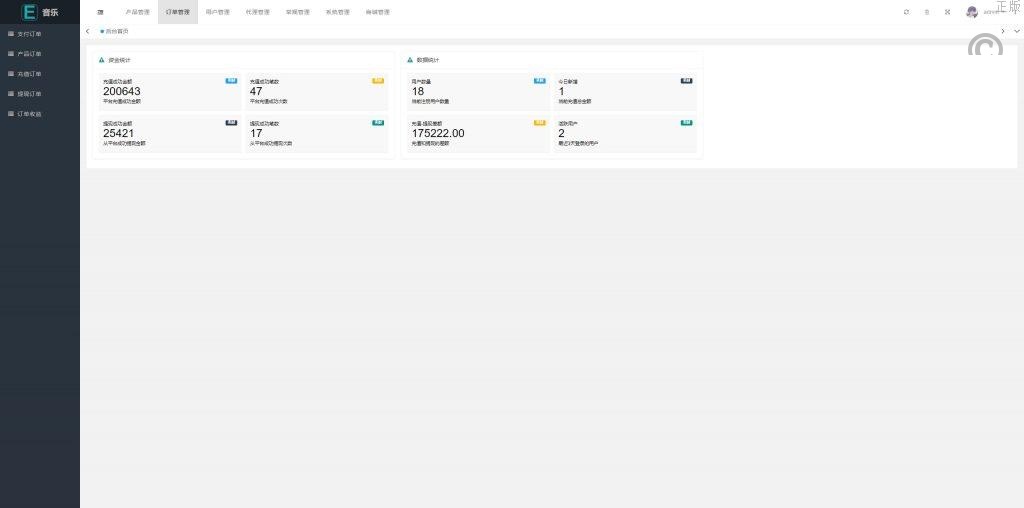
Task: Select the 后台首页 page tab
Action: [x=115, y=31]
